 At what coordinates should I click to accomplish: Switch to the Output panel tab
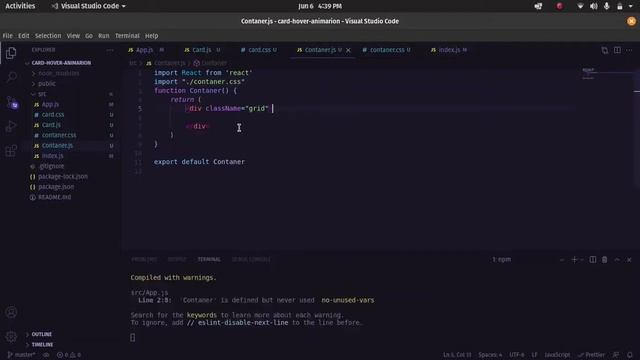177,260
